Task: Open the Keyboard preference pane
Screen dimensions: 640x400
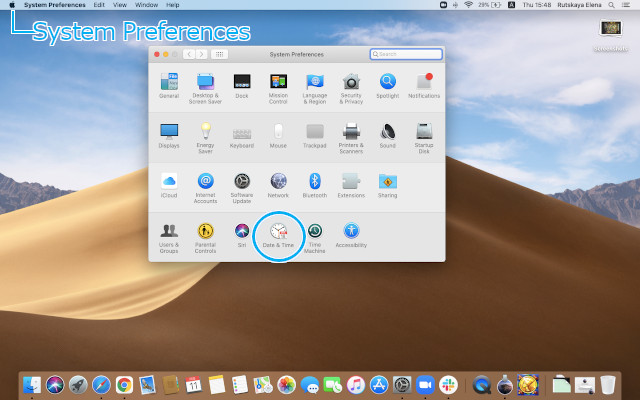Action: pyautogui.click(x=242, y=136)
